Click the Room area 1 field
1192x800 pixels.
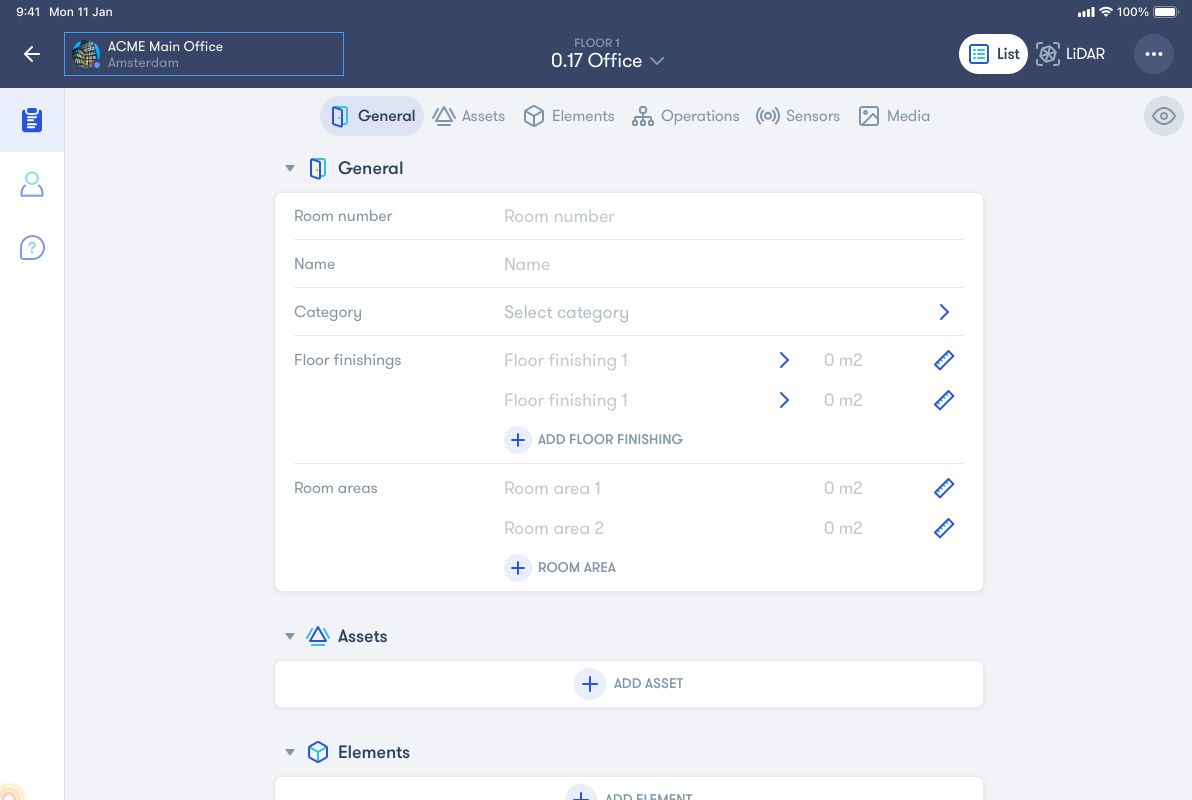pos(553,488)
